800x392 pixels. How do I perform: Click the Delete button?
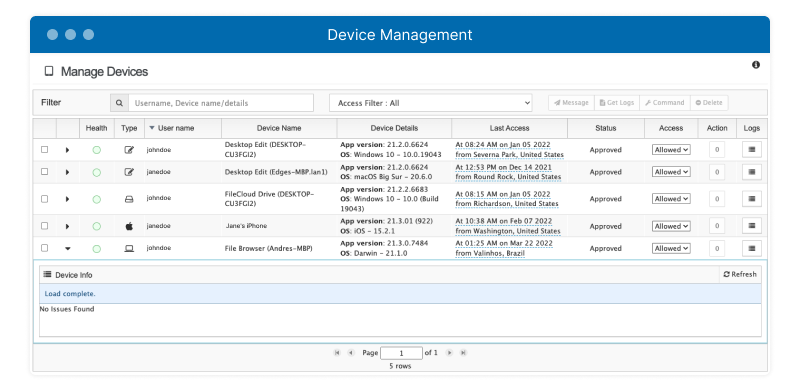tap(709, 103)
